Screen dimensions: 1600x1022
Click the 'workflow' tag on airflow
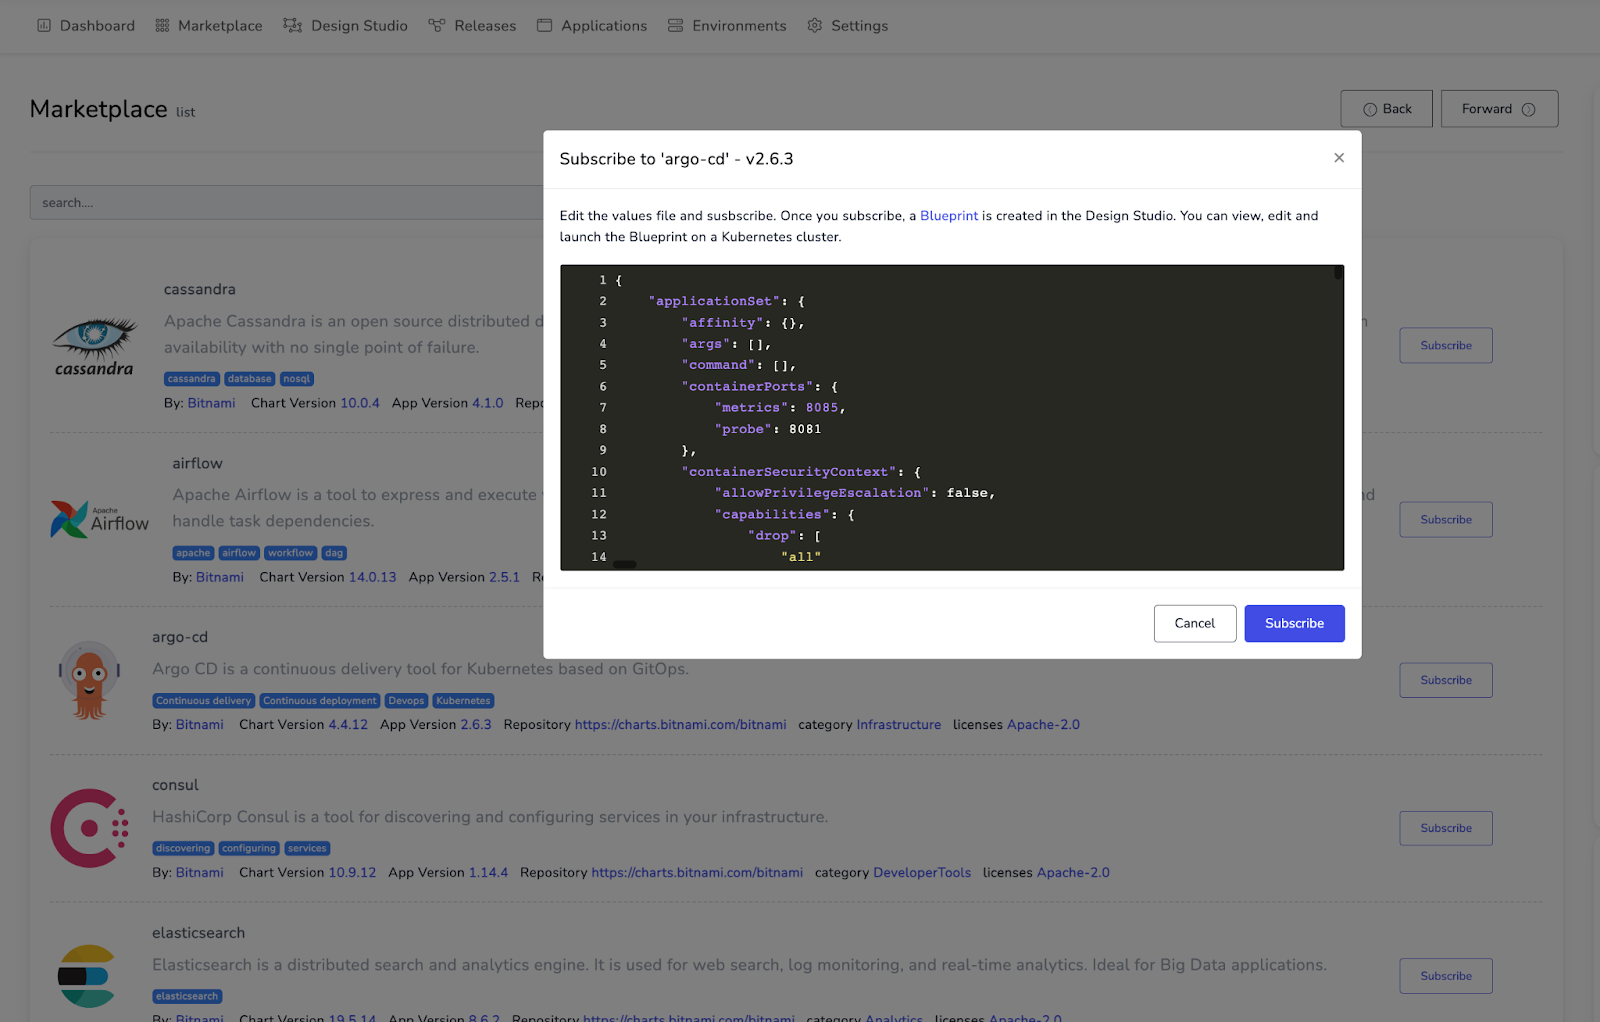point(290,553)
